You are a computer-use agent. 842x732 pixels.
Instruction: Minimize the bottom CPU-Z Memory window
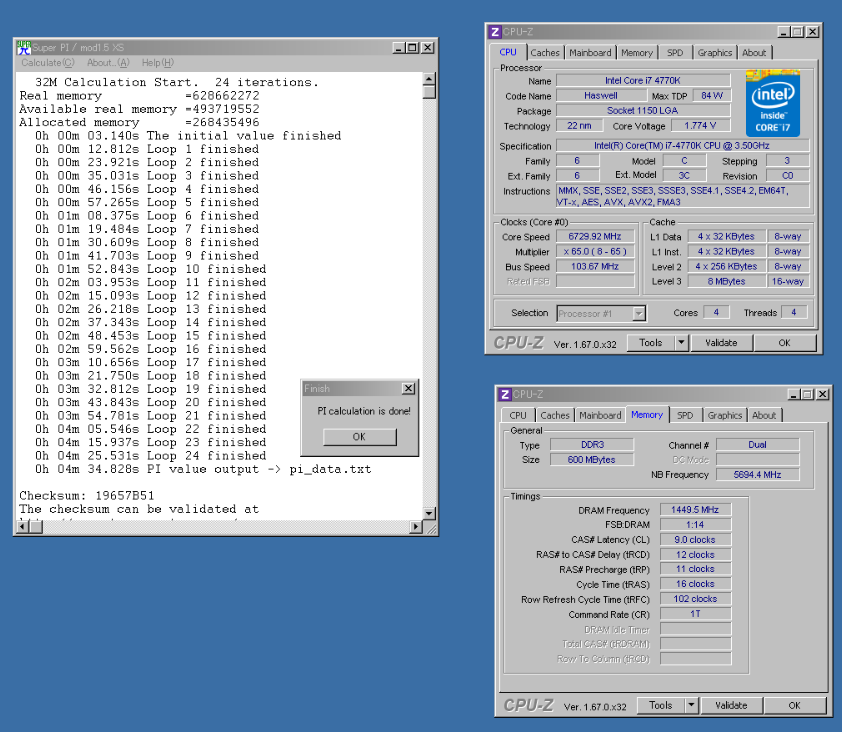[x=794, y=394]
